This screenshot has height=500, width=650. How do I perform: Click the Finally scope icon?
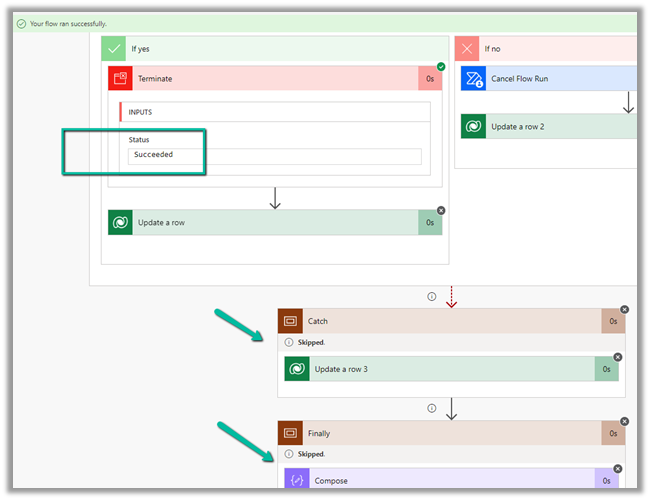click(290, 433)
